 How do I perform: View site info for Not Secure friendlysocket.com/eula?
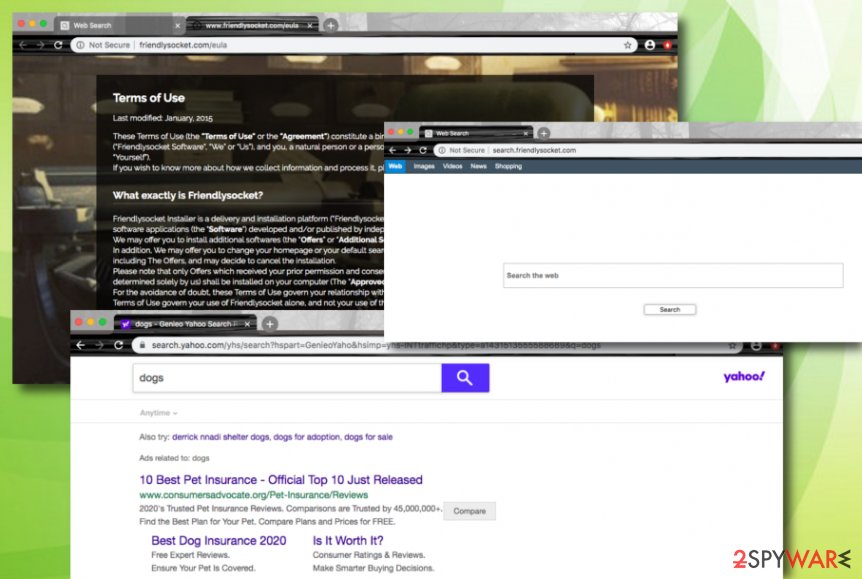(80, 45)
